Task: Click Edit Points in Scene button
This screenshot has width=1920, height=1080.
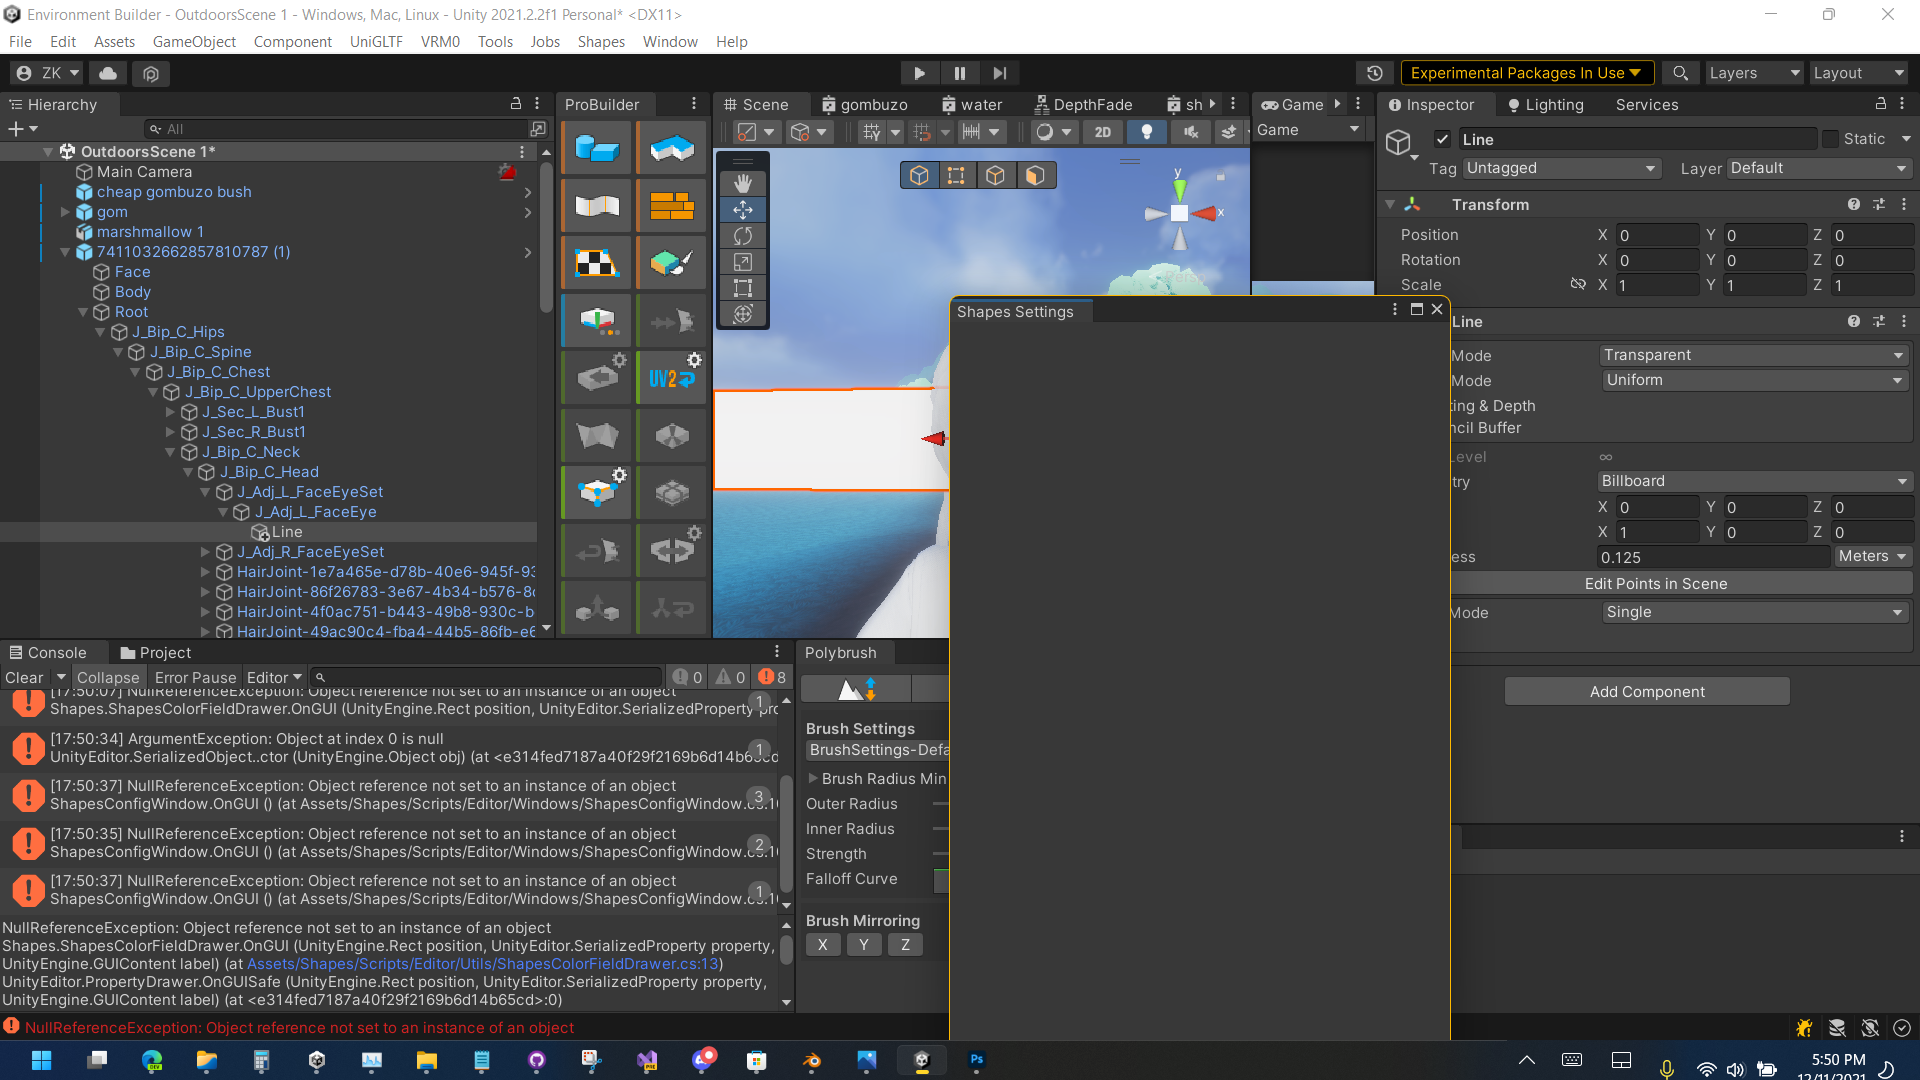Action: (x=1656, y=584)
